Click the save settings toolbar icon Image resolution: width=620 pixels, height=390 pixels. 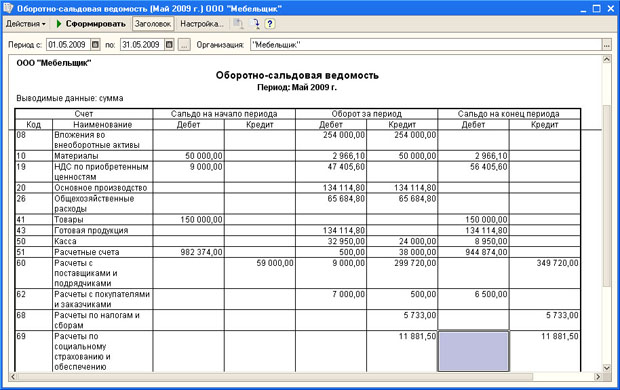pos(238,24)
